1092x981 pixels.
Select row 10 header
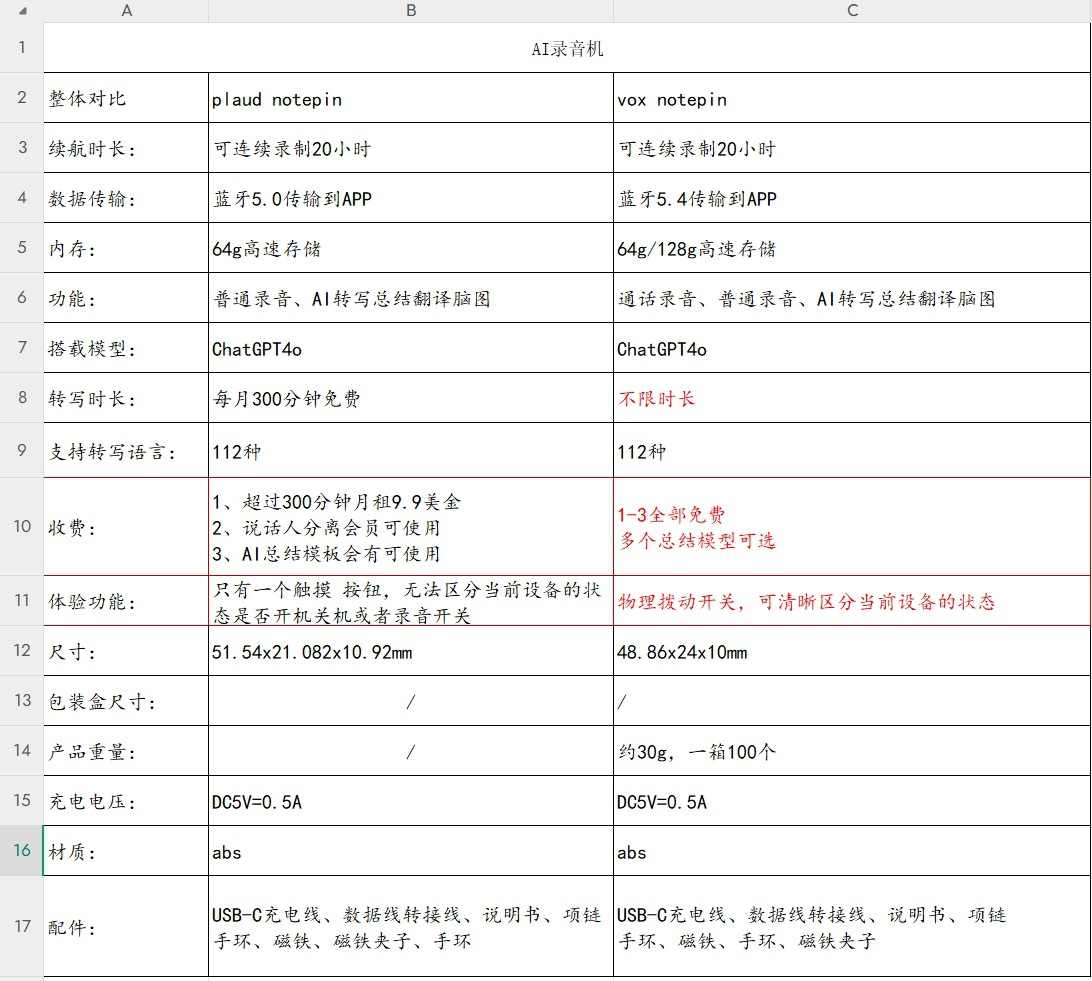22,526
